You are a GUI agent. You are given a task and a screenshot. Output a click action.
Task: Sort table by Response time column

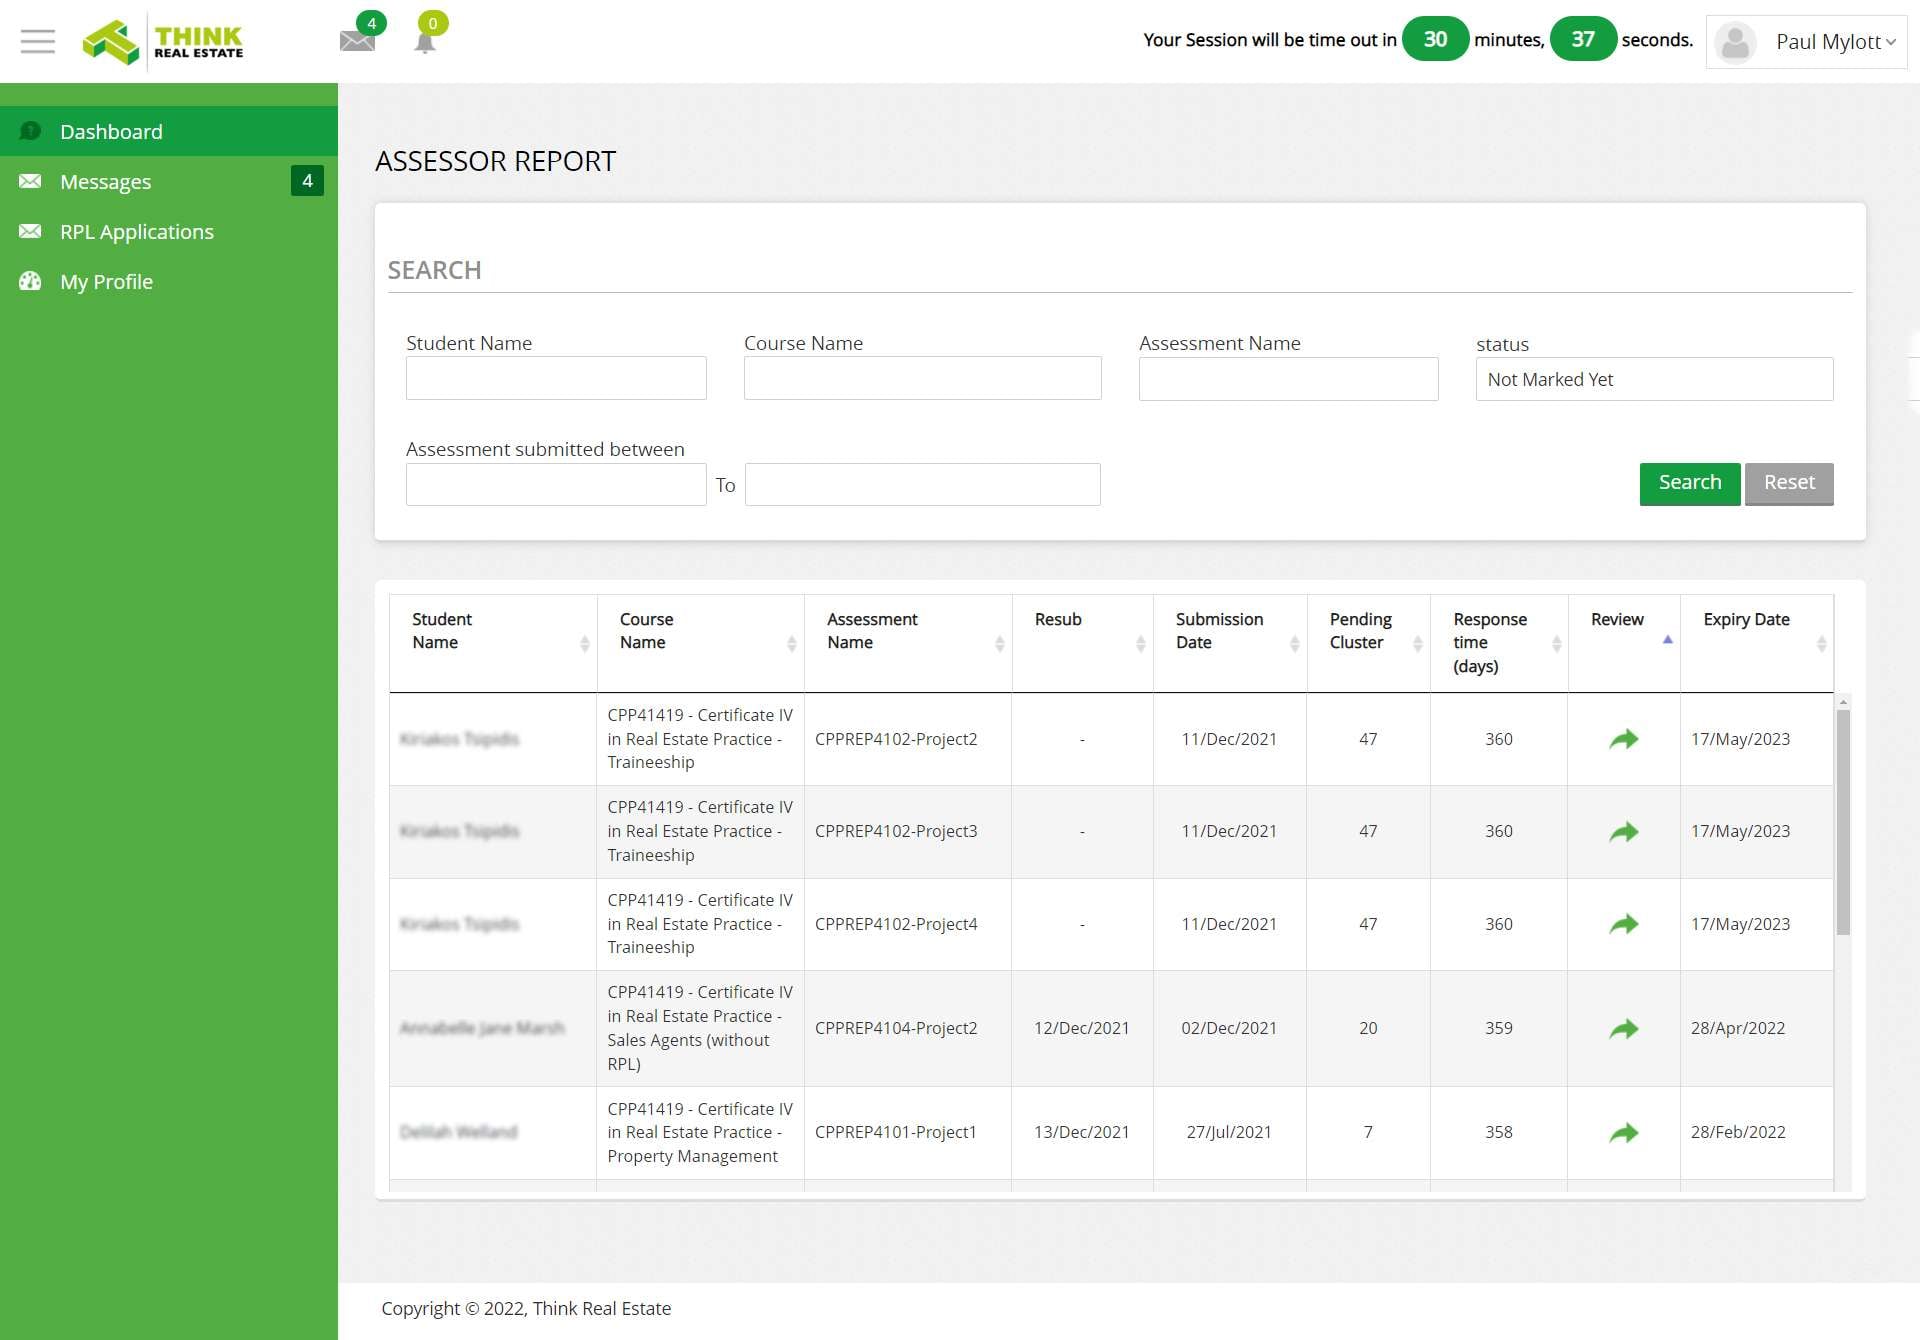(x=1499, y=643)
